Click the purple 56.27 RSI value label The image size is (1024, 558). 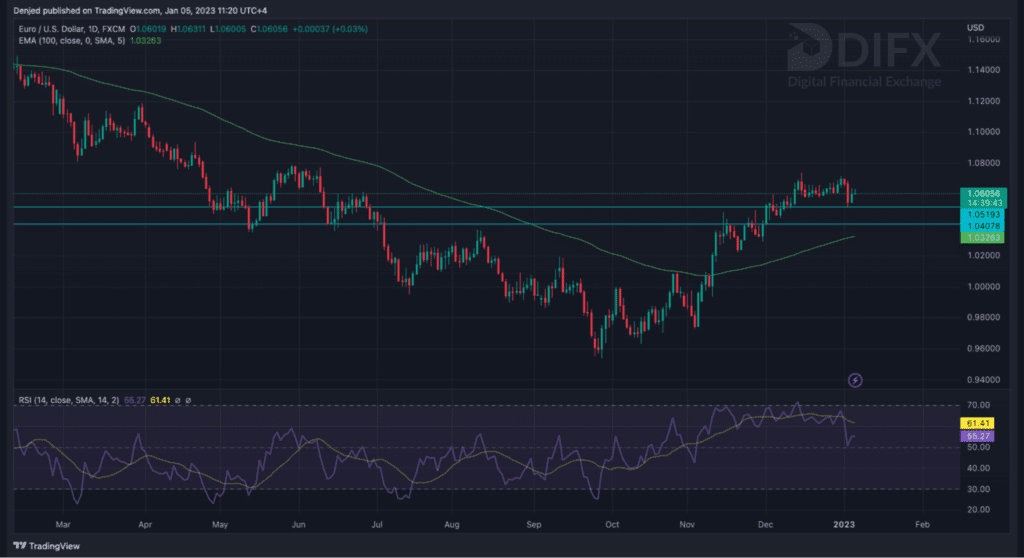click(x=980, y=437)
